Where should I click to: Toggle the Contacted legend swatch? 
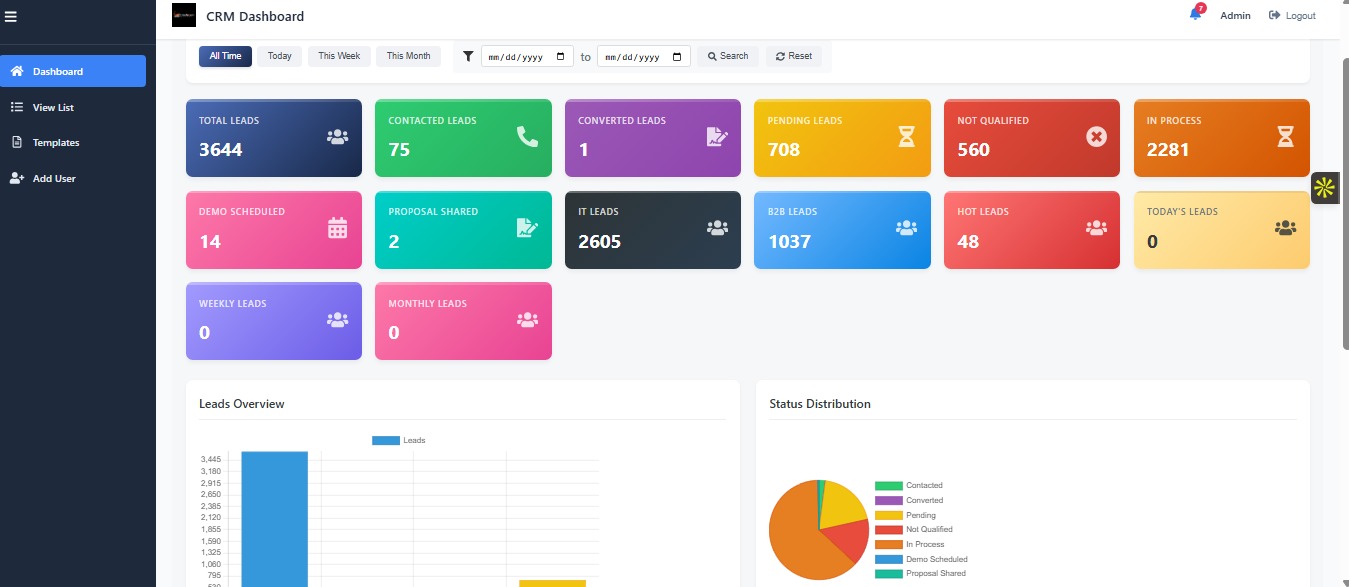point(888,486)
